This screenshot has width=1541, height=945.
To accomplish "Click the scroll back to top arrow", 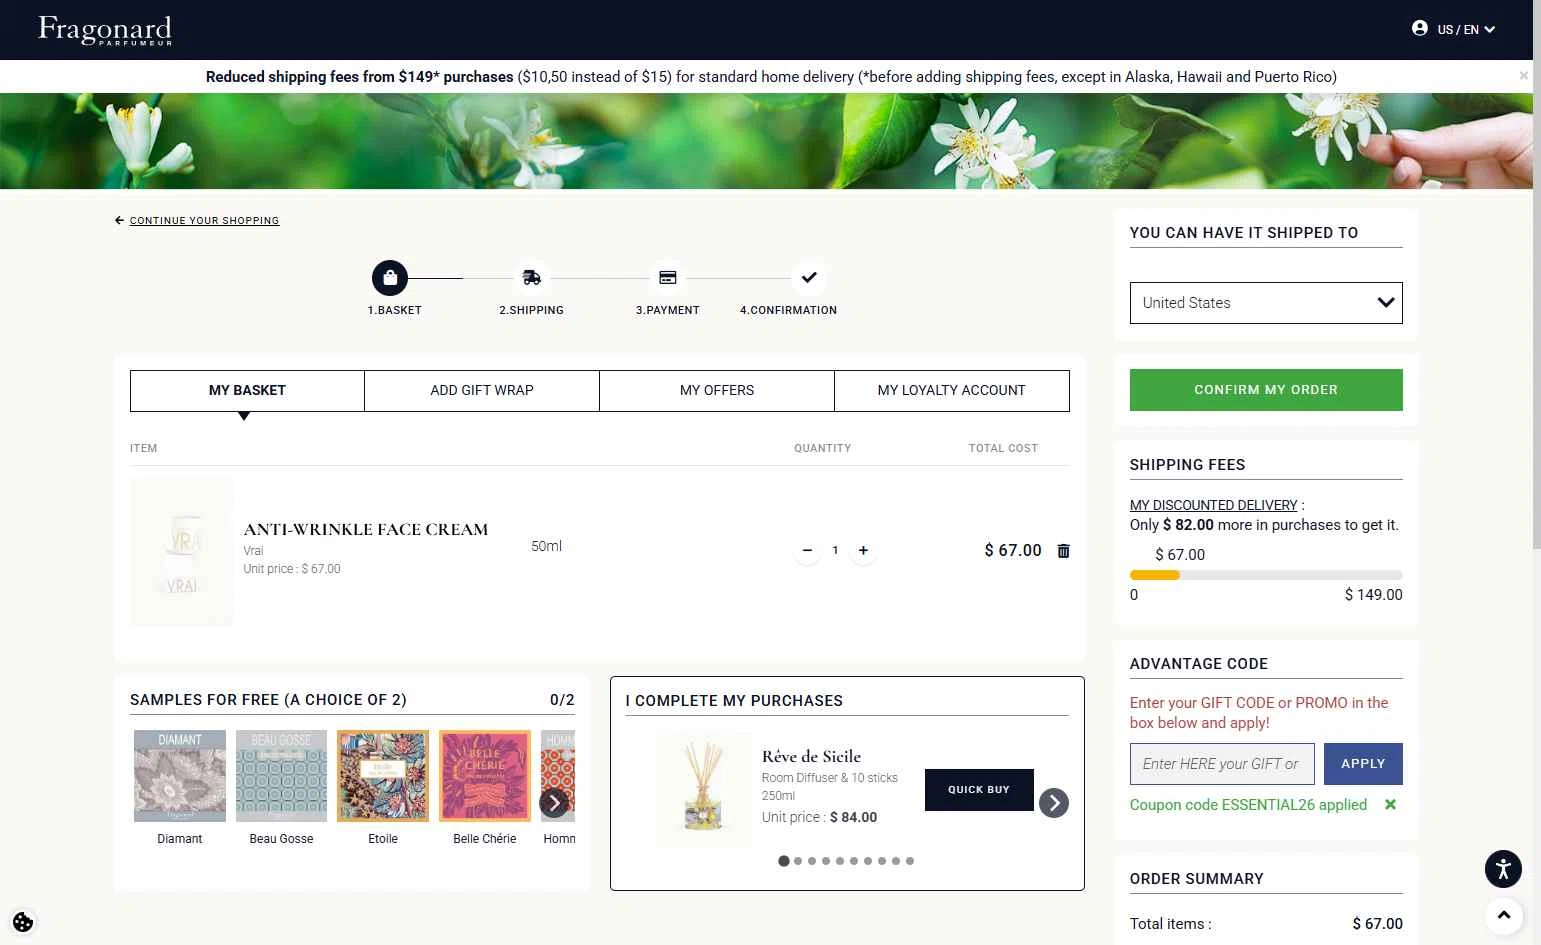I will pos(1503,915).
